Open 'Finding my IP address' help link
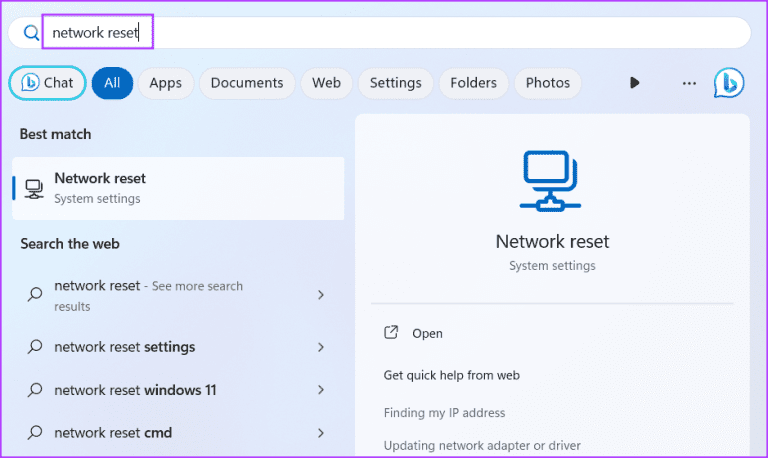The height and width of the screenshot is (458, 768). pyautogui.click(x=444, y=413)
